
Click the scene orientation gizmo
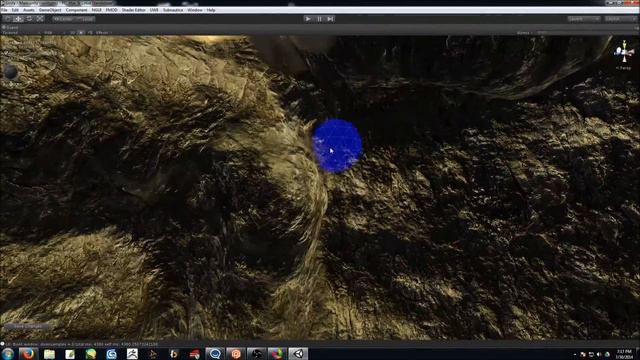[624, 52]
